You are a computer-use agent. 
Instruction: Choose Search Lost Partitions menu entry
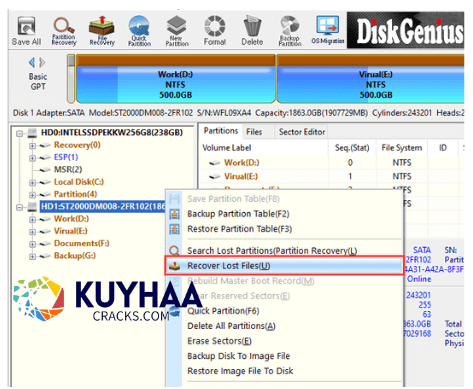[x=272, y=251]
